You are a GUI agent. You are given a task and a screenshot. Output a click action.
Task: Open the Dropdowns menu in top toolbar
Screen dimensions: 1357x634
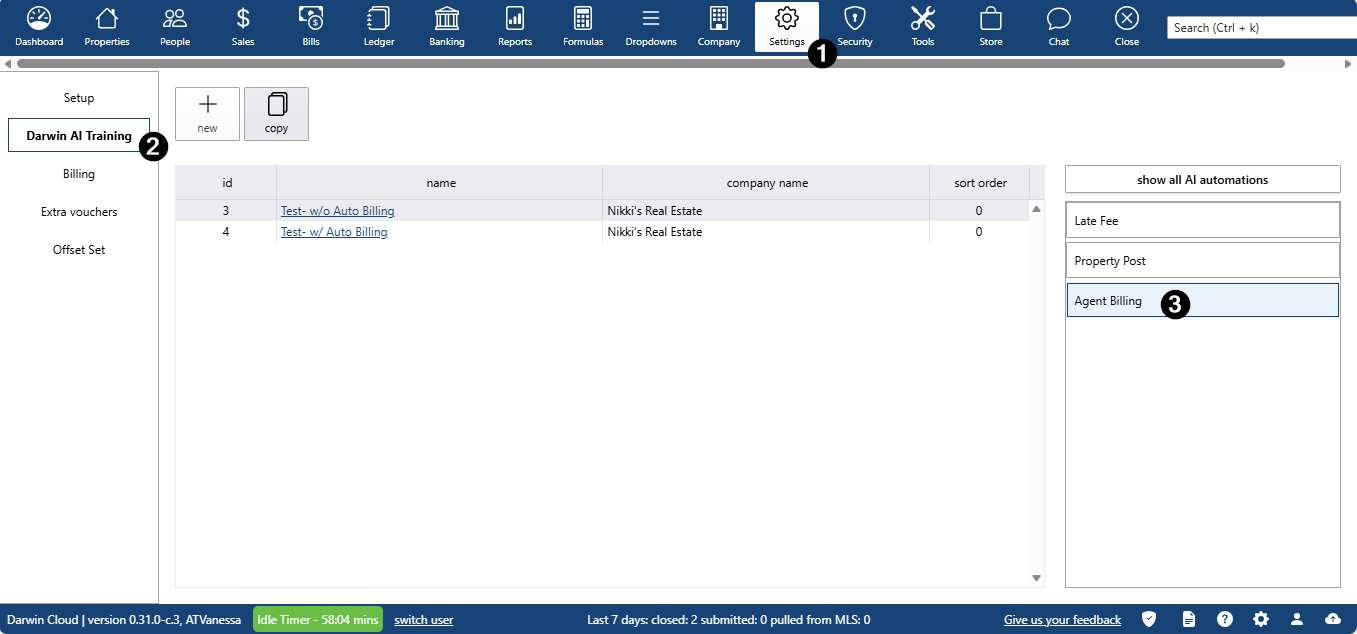point(651,26)
